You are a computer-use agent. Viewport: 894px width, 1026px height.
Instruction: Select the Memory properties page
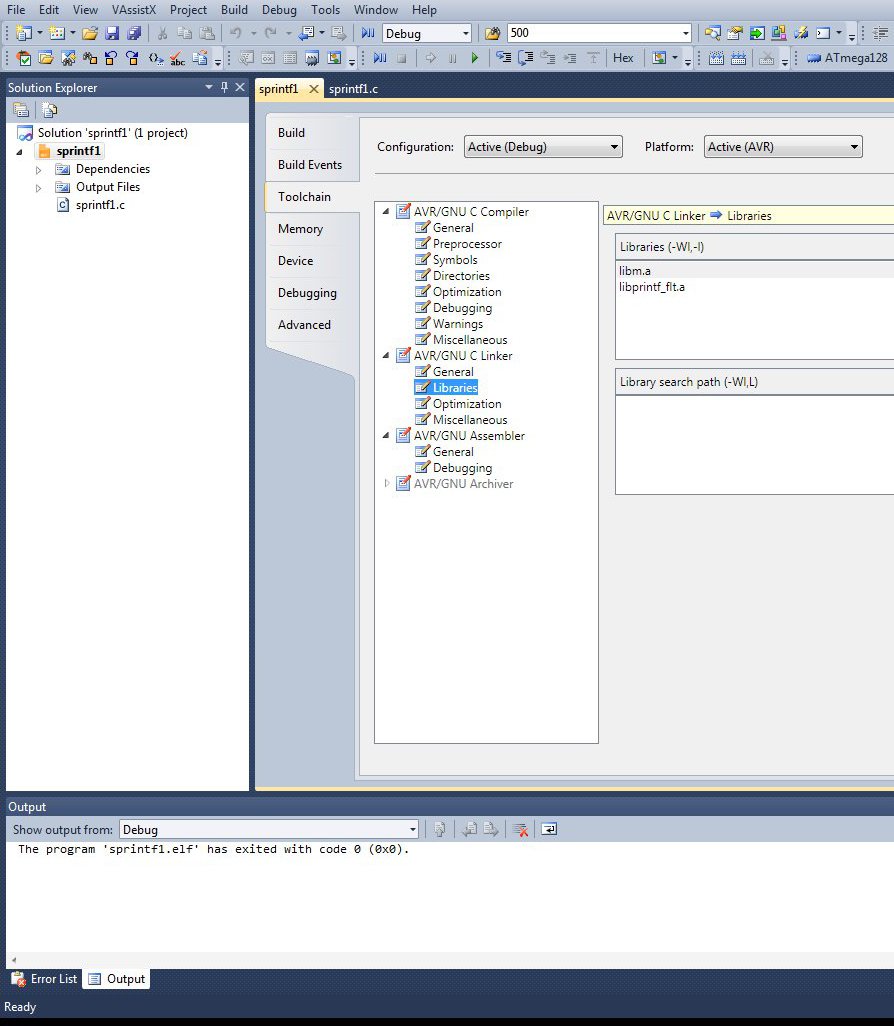[x=300, y=228]
